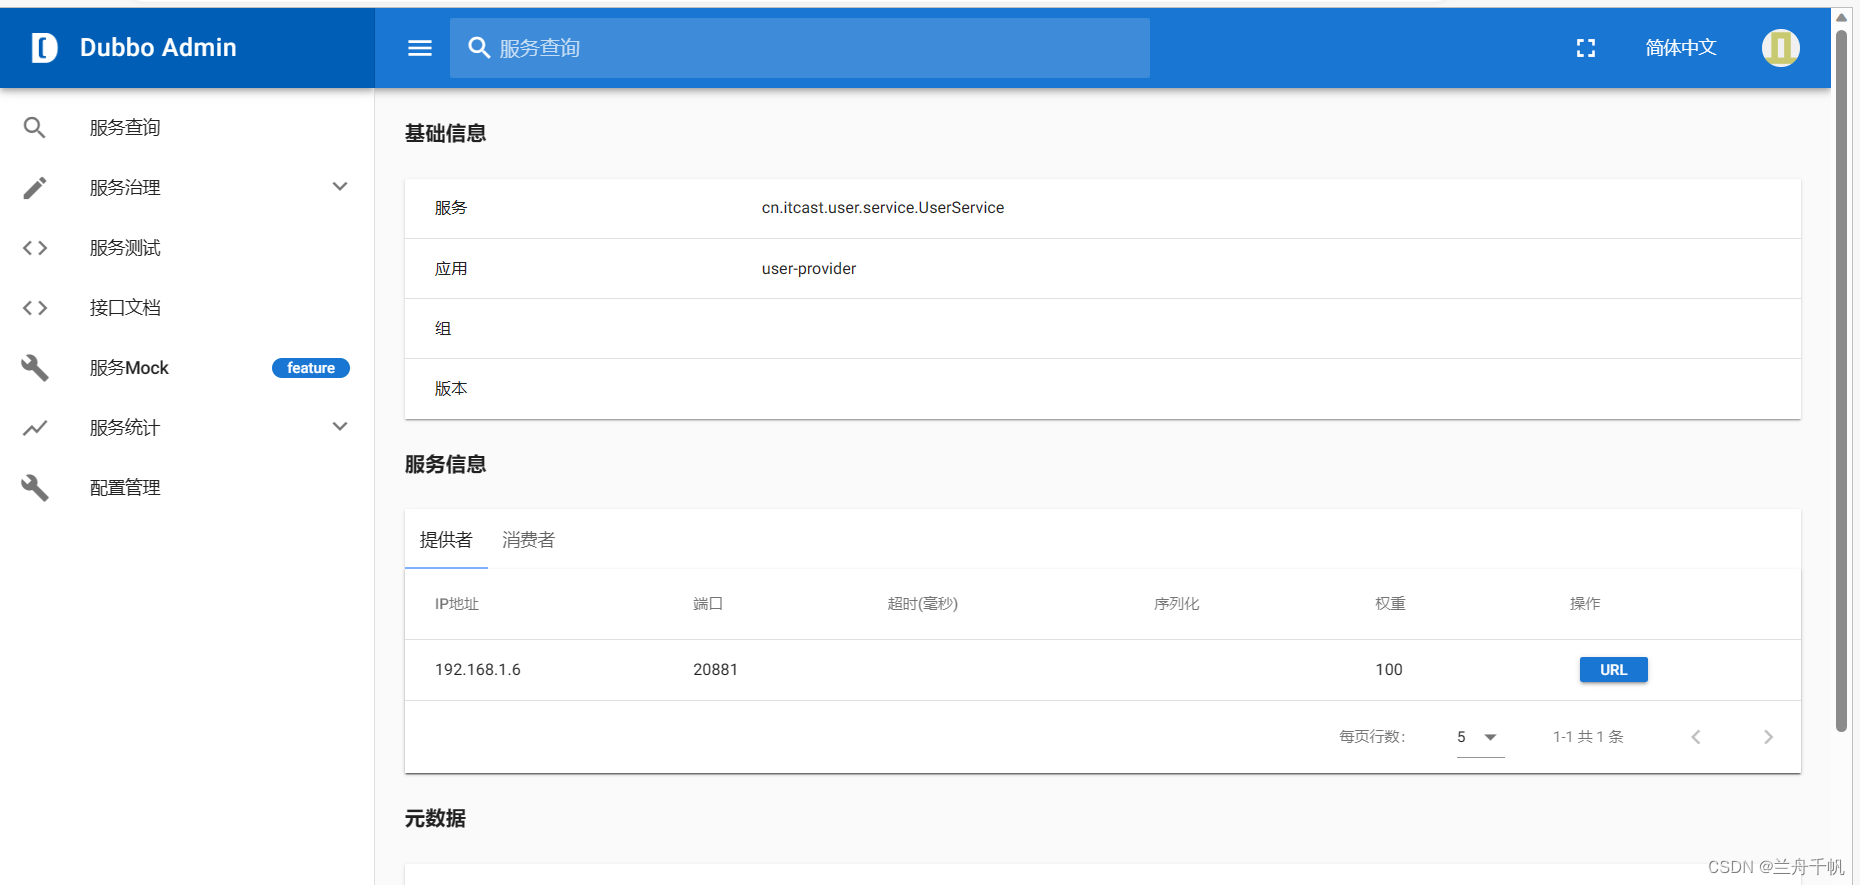
Task: Click the wrench icon beside 配置管理
Action: pyautogui.click(x=35, y=487)
